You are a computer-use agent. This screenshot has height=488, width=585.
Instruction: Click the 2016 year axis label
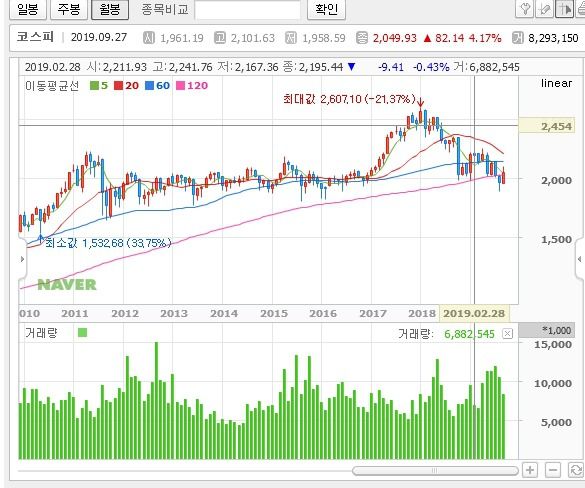(x=323, y=313)
